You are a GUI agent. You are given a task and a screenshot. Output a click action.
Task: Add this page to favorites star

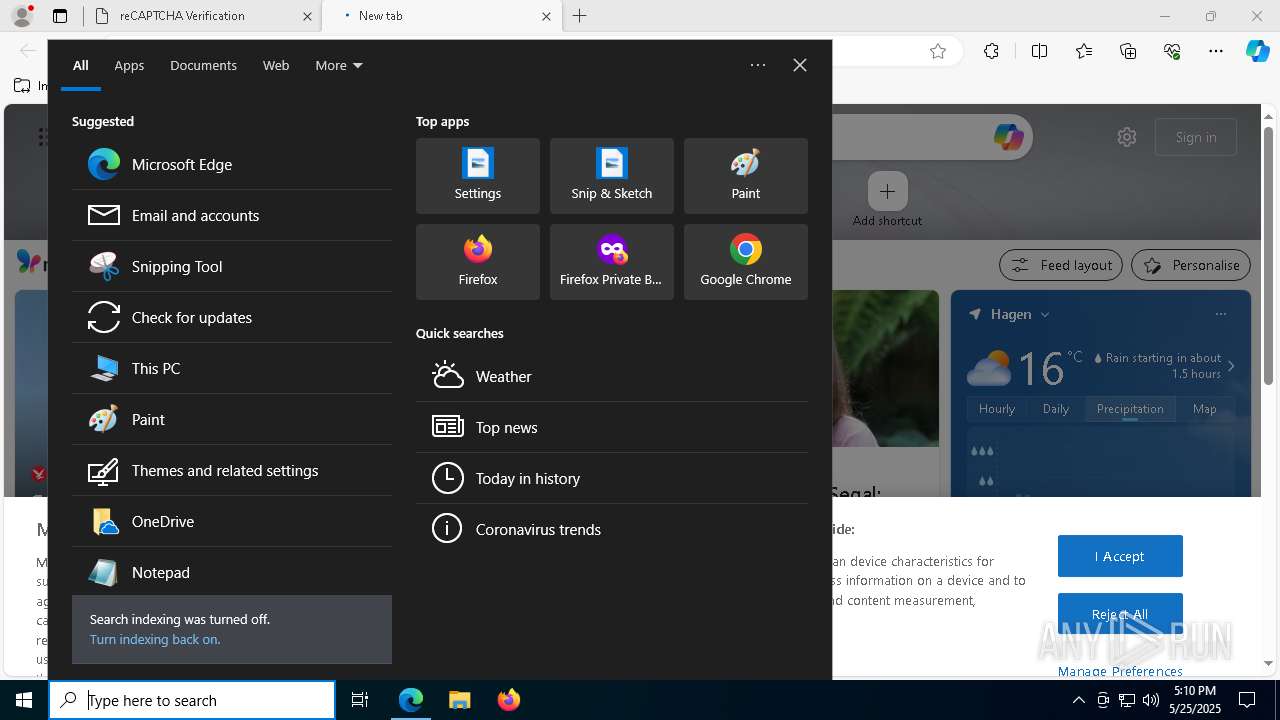938,52
